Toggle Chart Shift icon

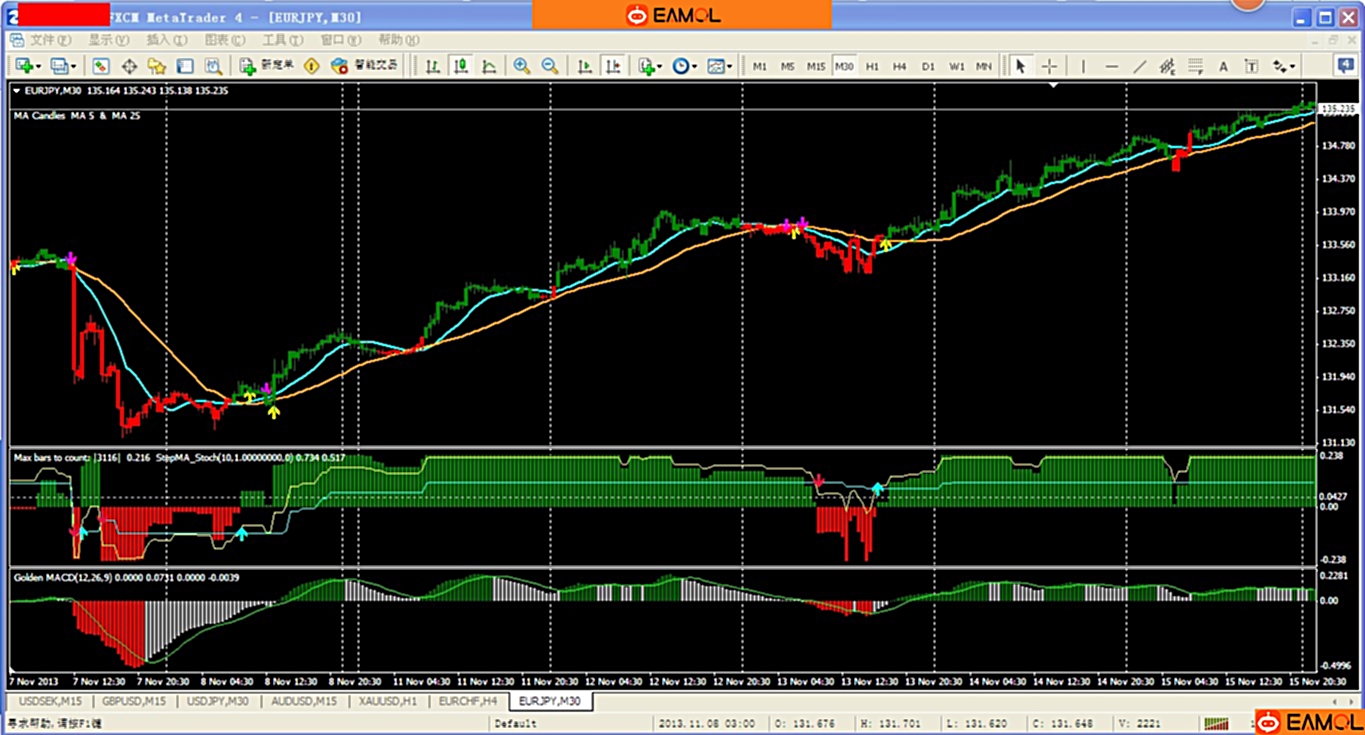click(x=613, y=66)
